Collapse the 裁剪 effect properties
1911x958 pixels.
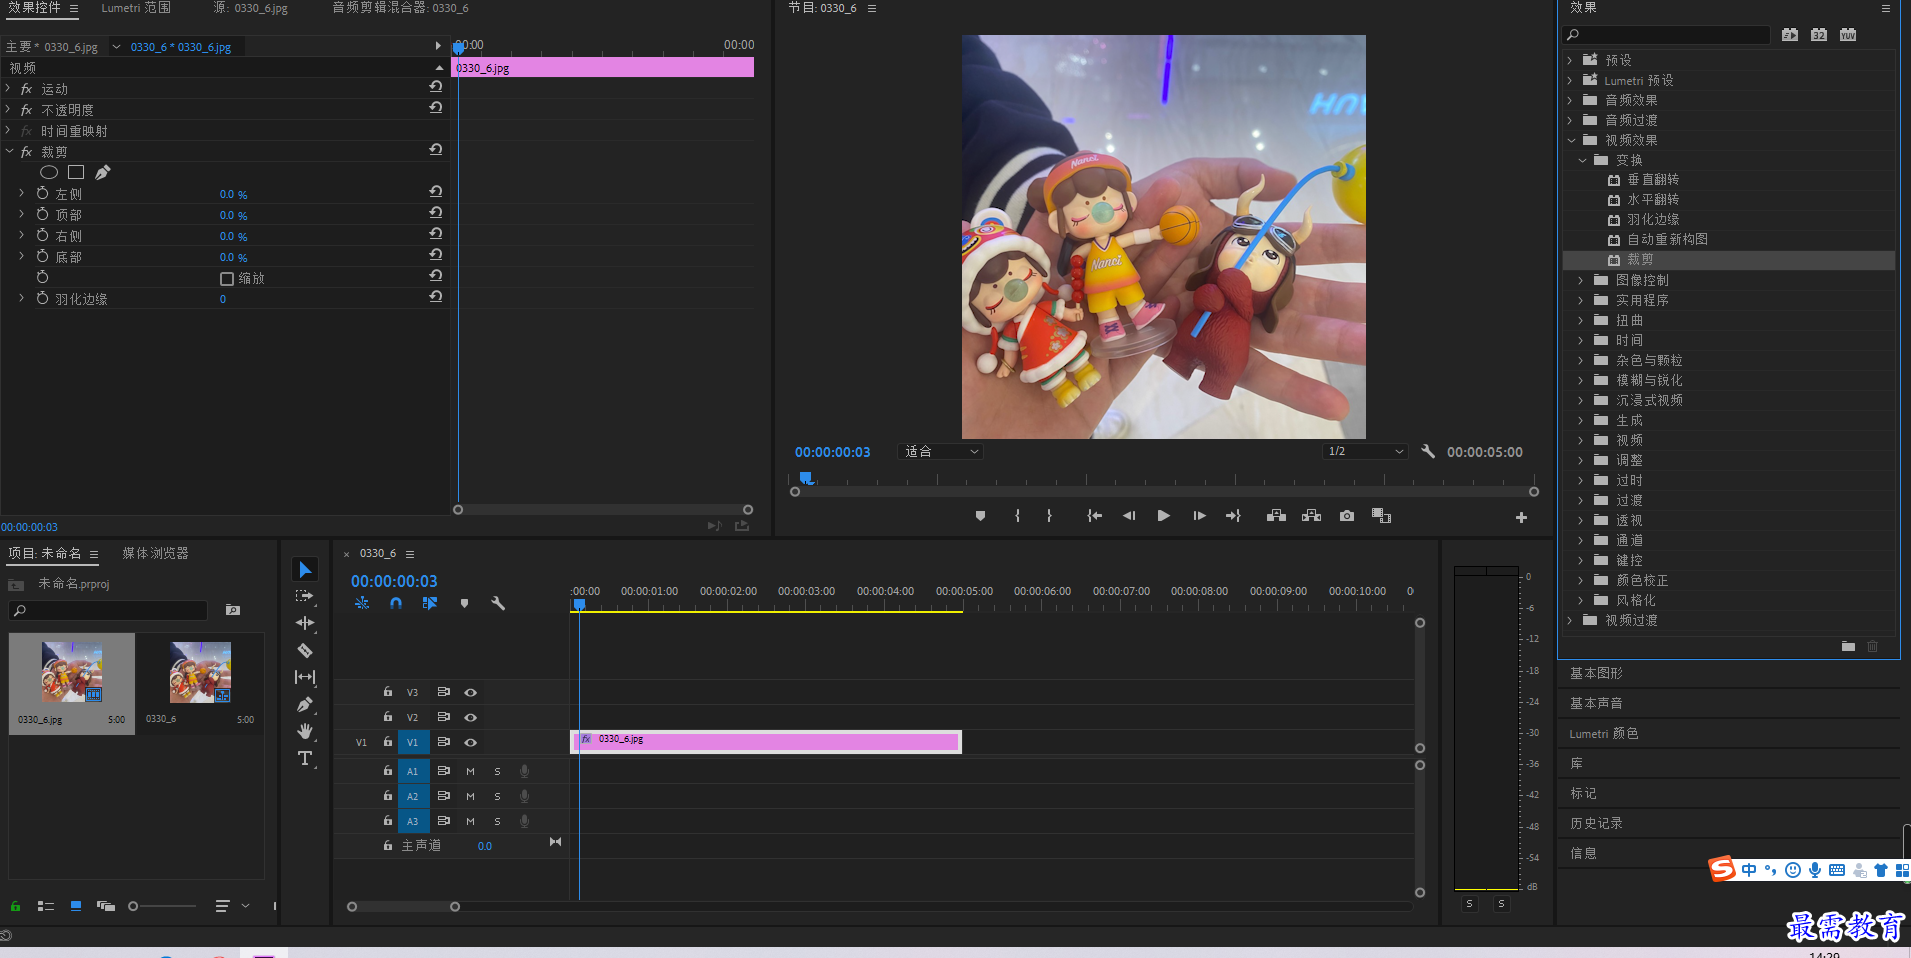[x=9, y=151]
